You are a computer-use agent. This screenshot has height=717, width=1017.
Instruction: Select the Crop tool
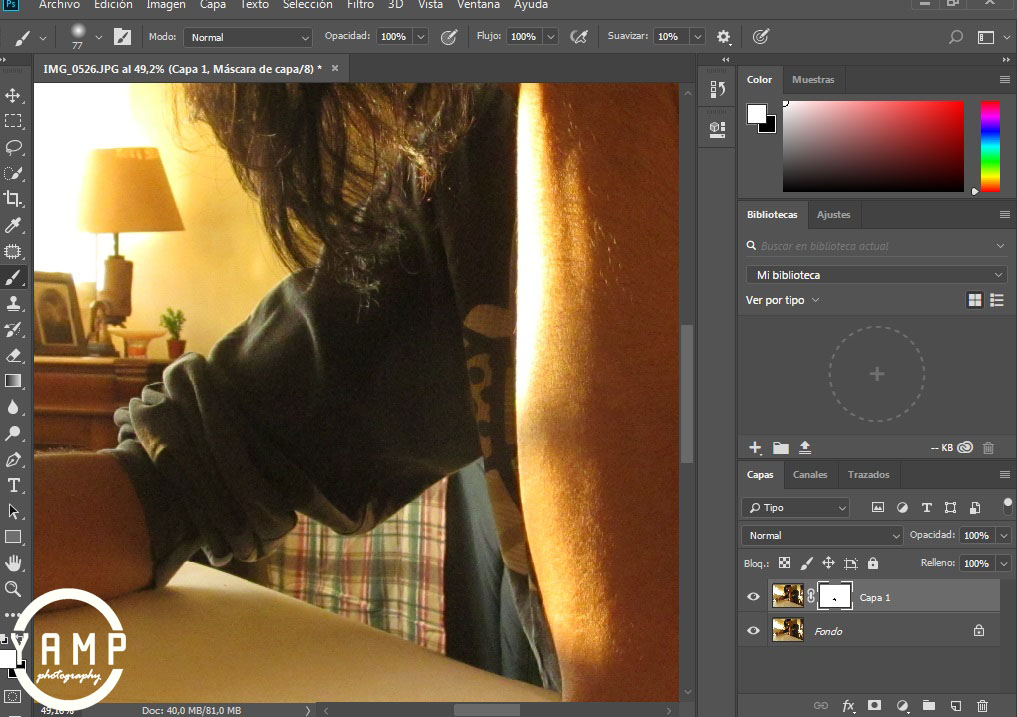click(13, 199)
